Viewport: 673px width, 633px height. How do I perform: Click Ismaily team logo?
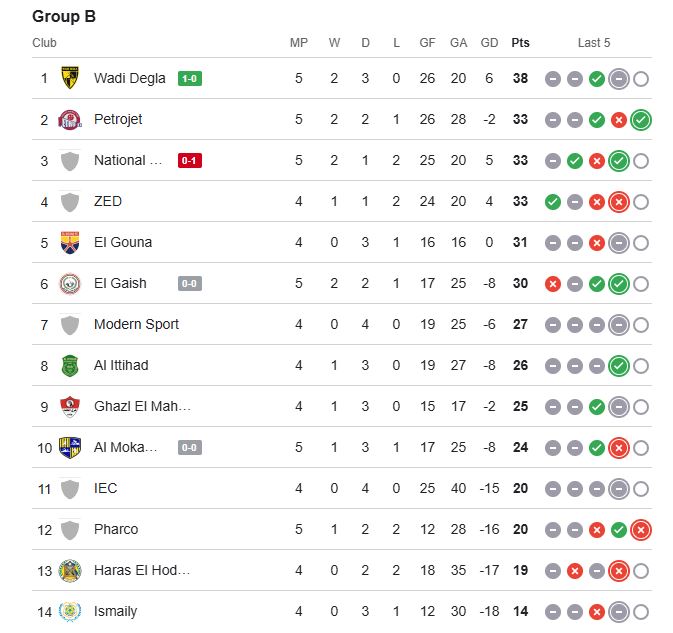pos(70,611)
